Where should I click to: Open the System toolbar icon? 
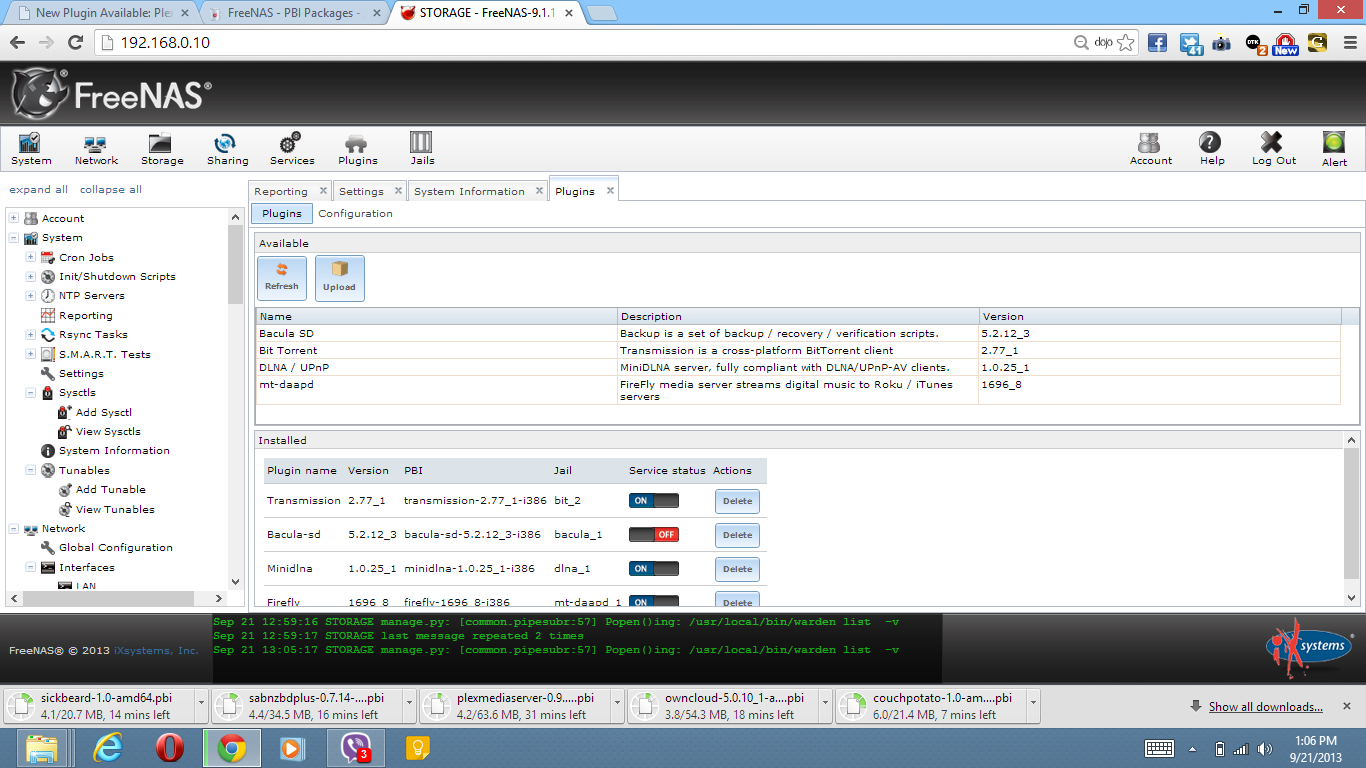coord(31,149)
